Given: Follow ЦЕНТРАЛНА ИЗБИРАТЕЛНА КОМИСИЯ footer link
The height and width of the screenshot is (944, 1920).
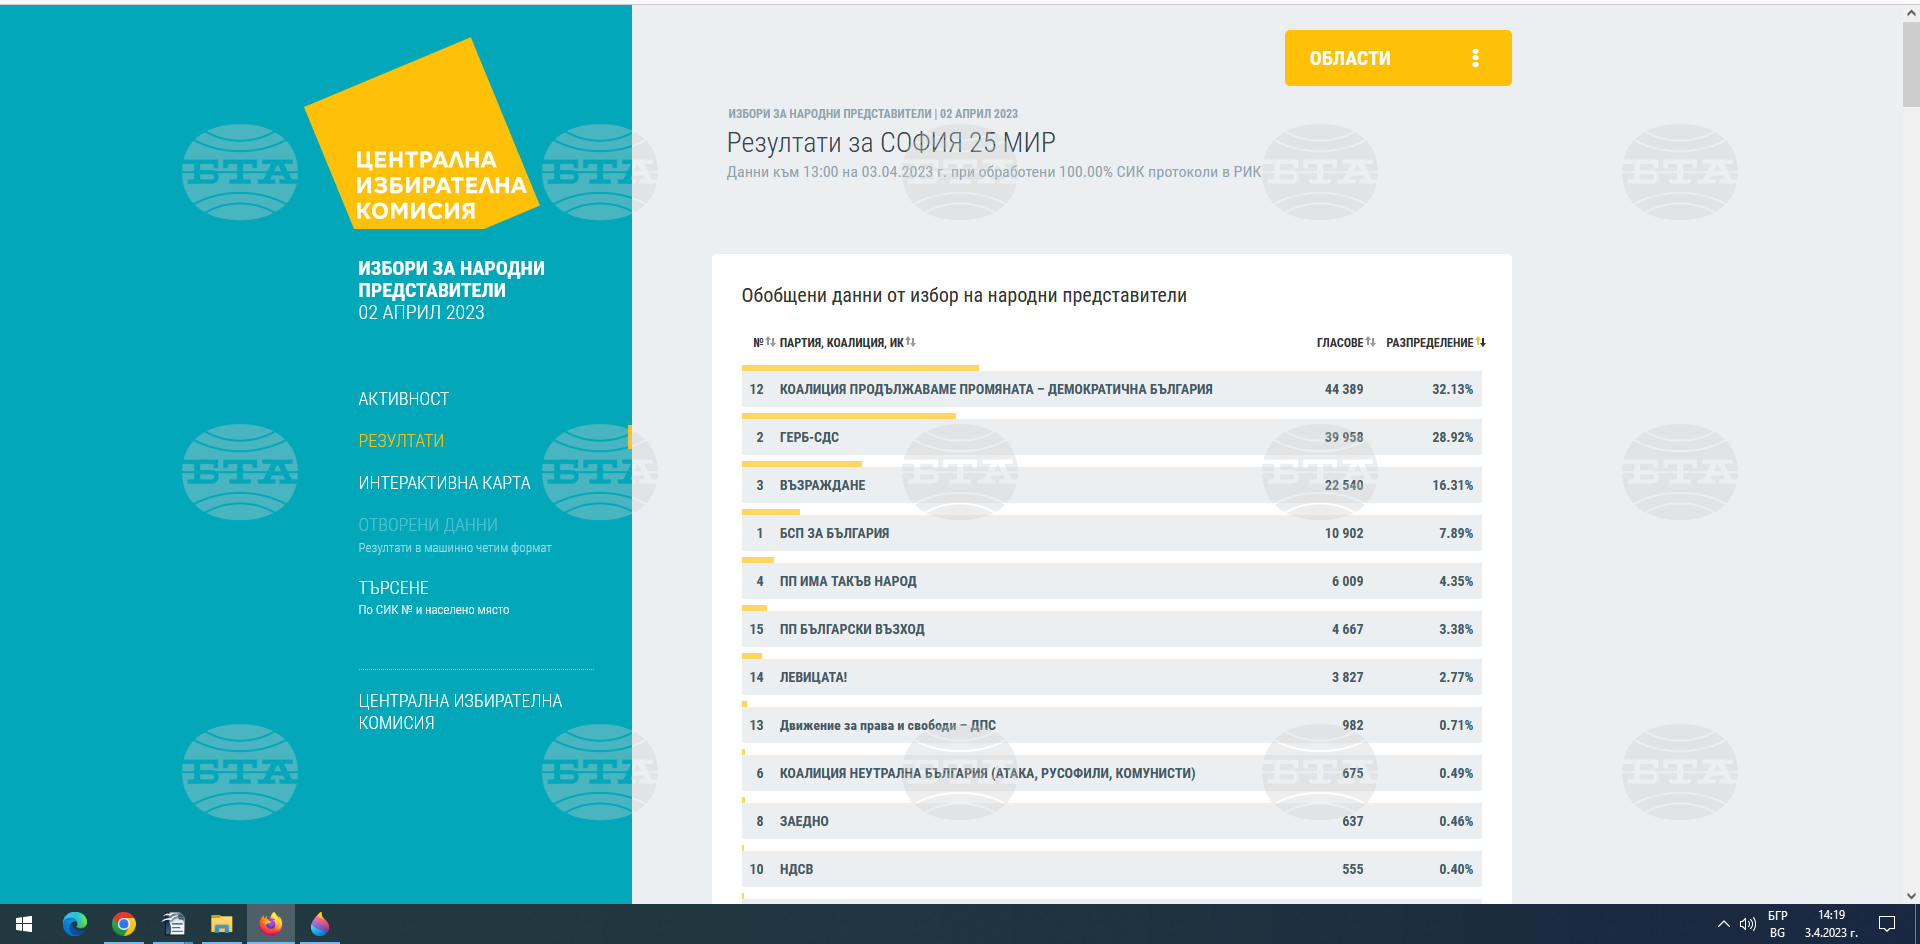Looking at the screenshot, I should point(460,712).
